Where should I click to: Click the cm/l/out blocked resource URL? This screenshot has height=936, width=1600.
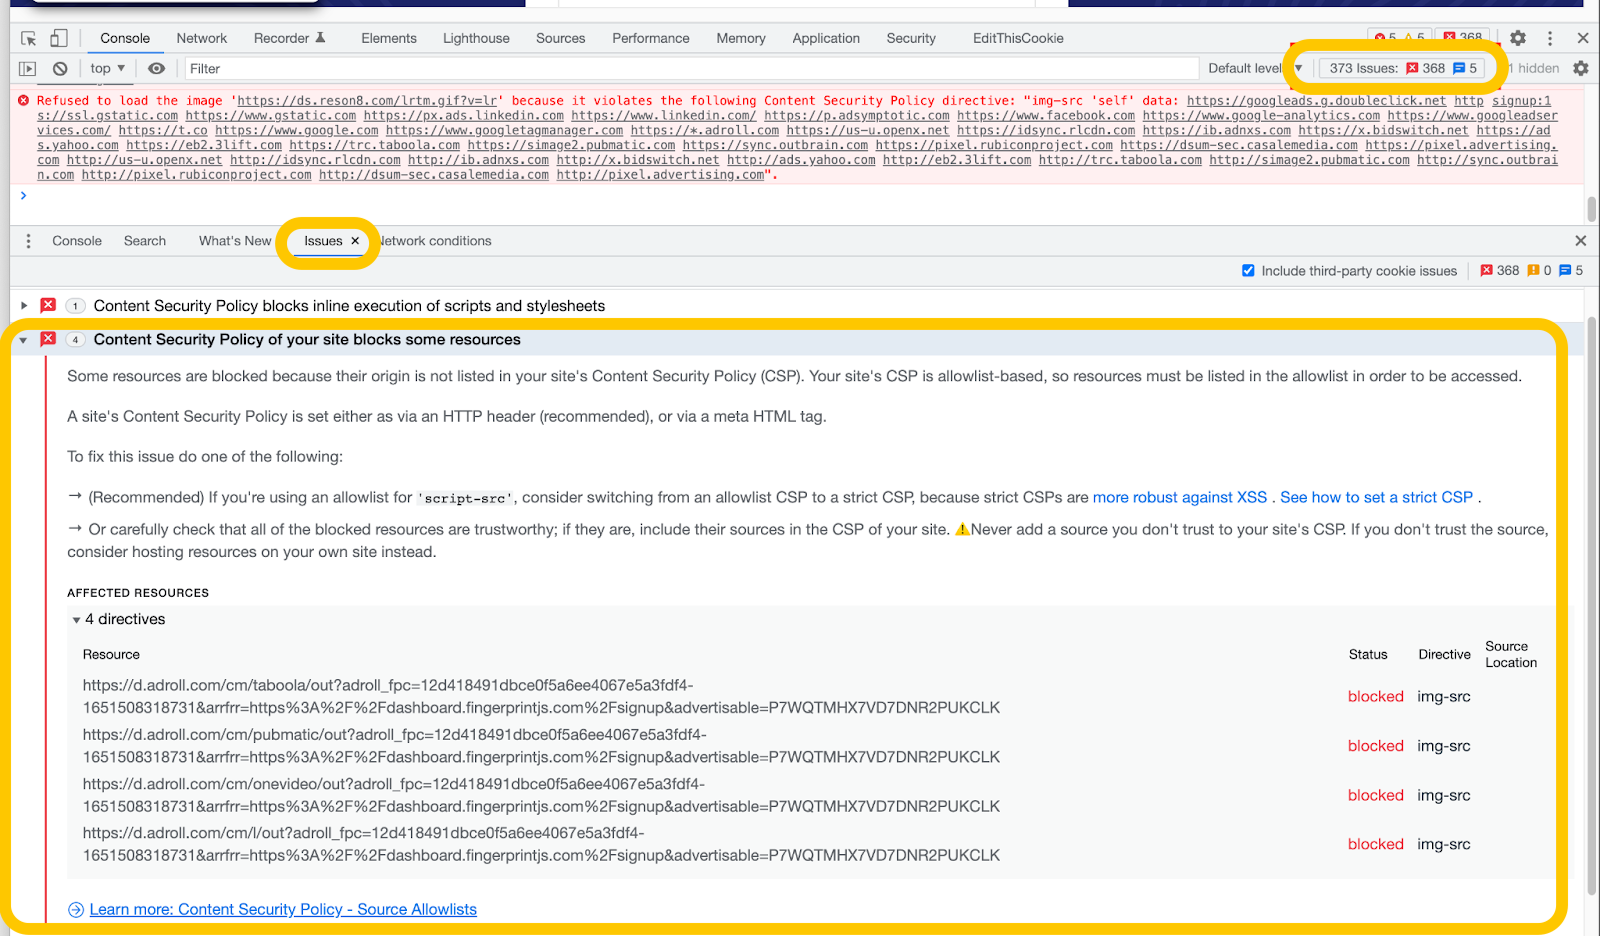(x=541, y=844)
